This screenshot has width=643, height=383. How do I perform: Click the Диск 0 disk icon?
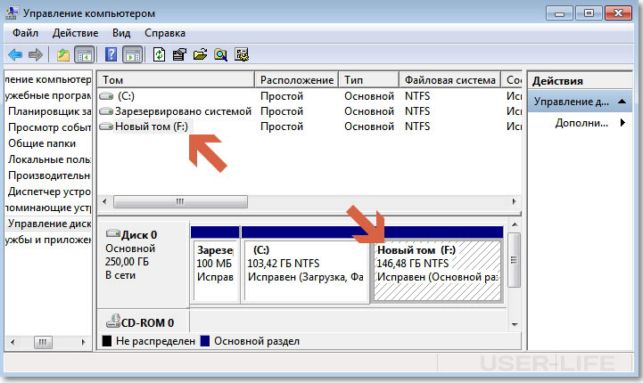[x=113, y=234]
